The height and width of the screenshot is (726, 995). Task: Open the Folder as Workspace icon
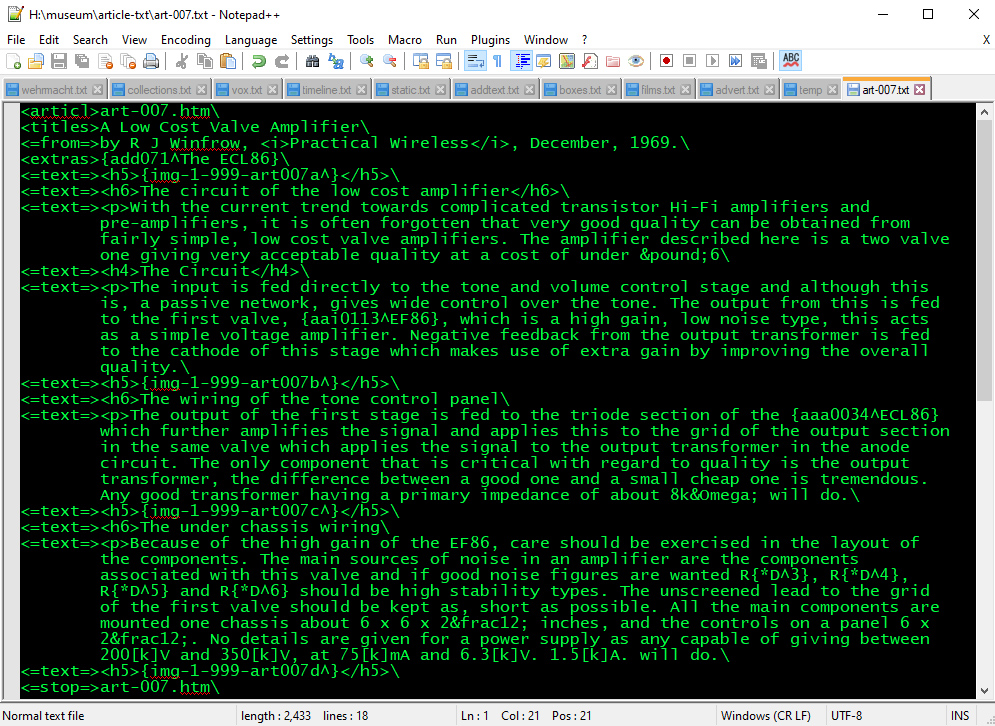click(612, 61)
